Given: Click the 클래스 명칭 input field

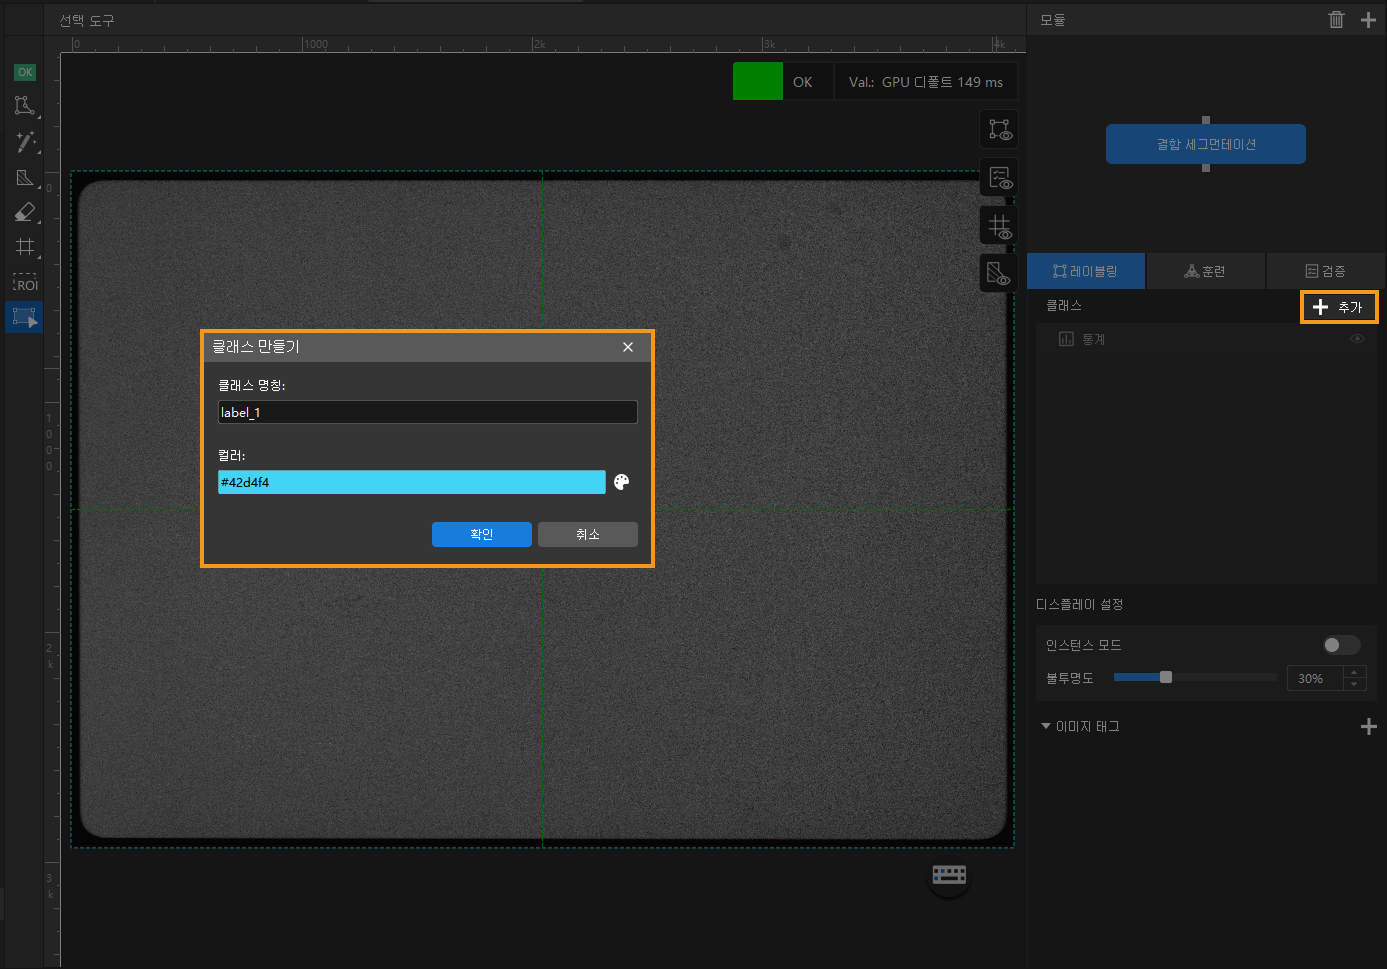Looking at the screenshot, I should (427, 412).
